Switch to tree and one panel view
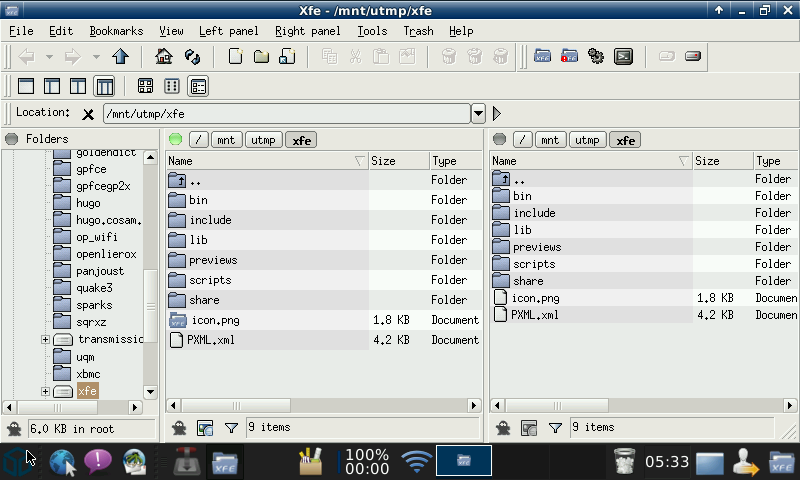 (x=52, y=86)
